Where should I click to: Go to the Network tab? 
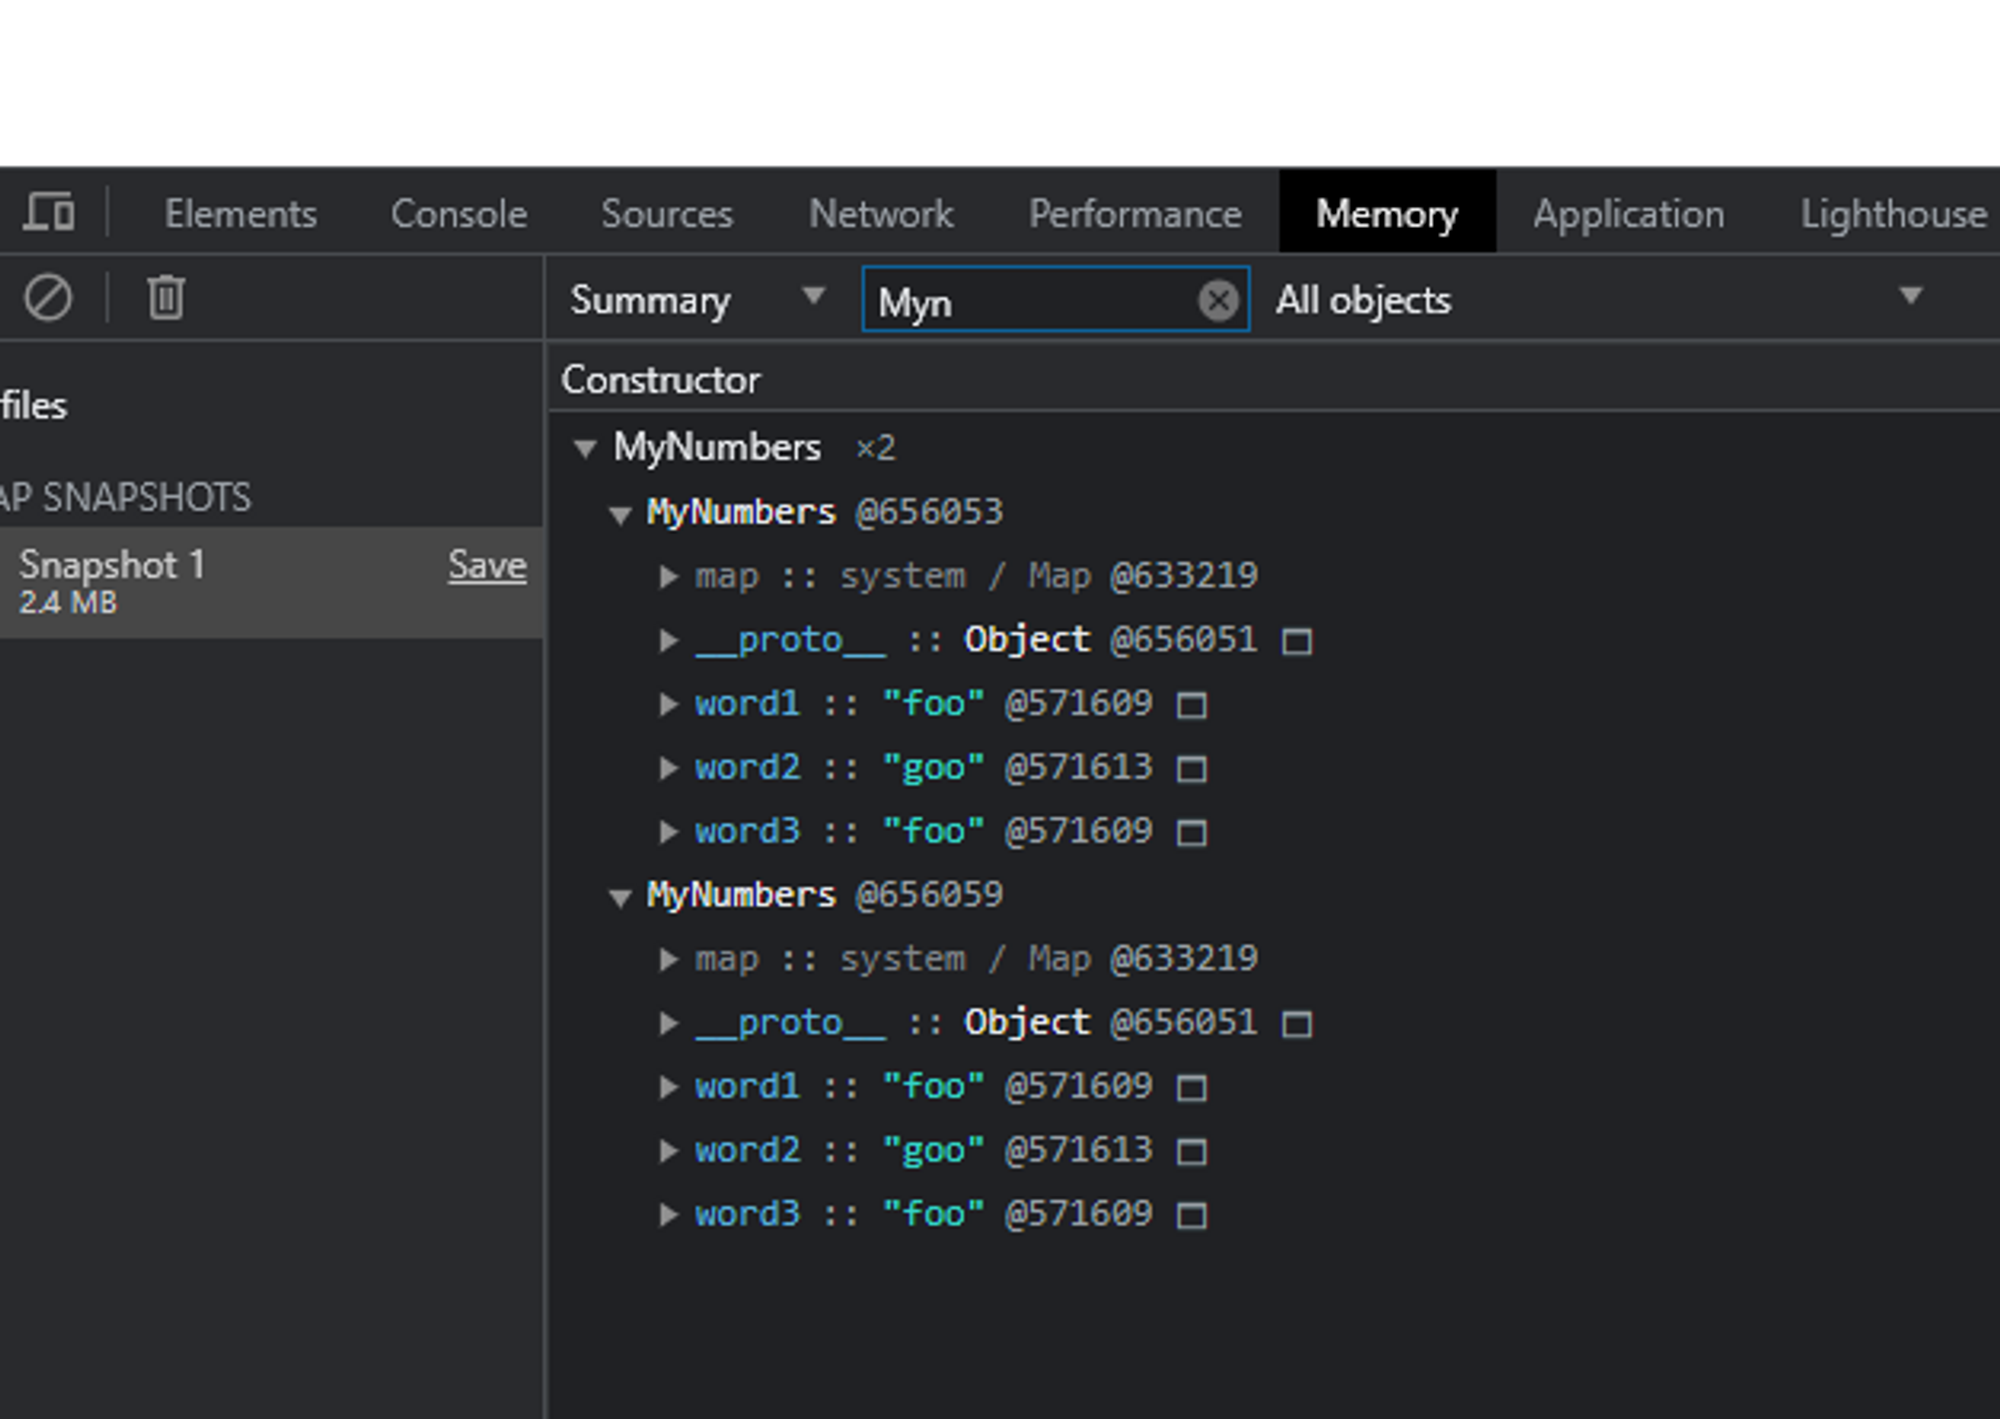click(881, 214)
